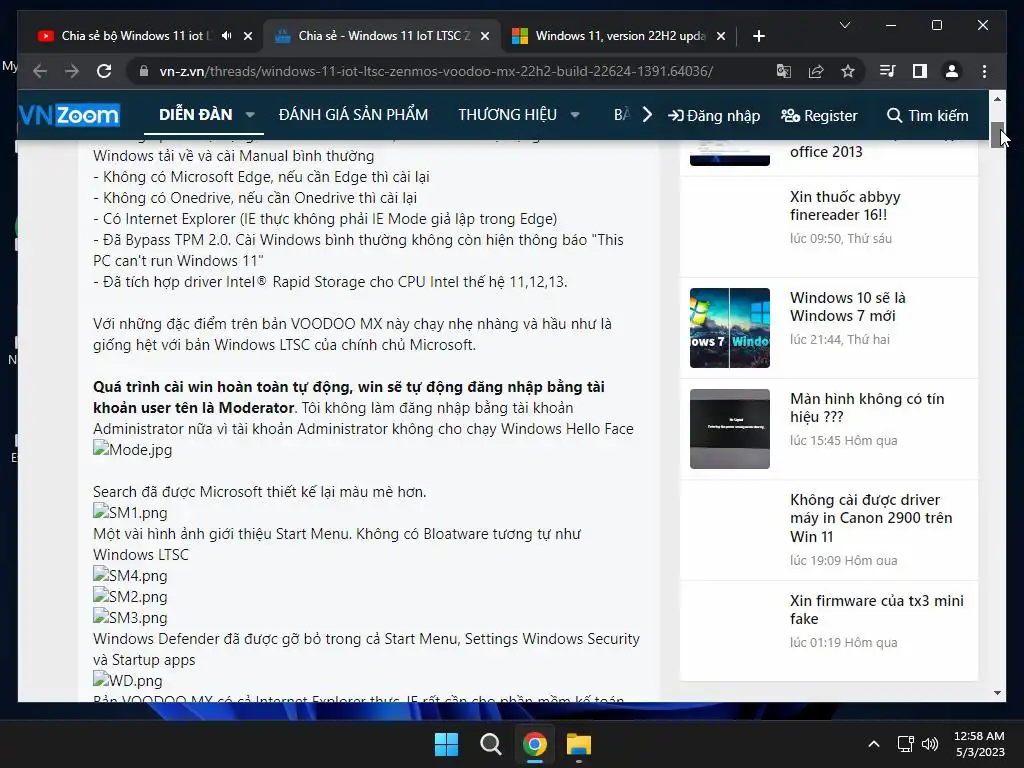The image size is (1024, 768).
Task: Click the Đăng nhập login link
Action: [714, 116]
